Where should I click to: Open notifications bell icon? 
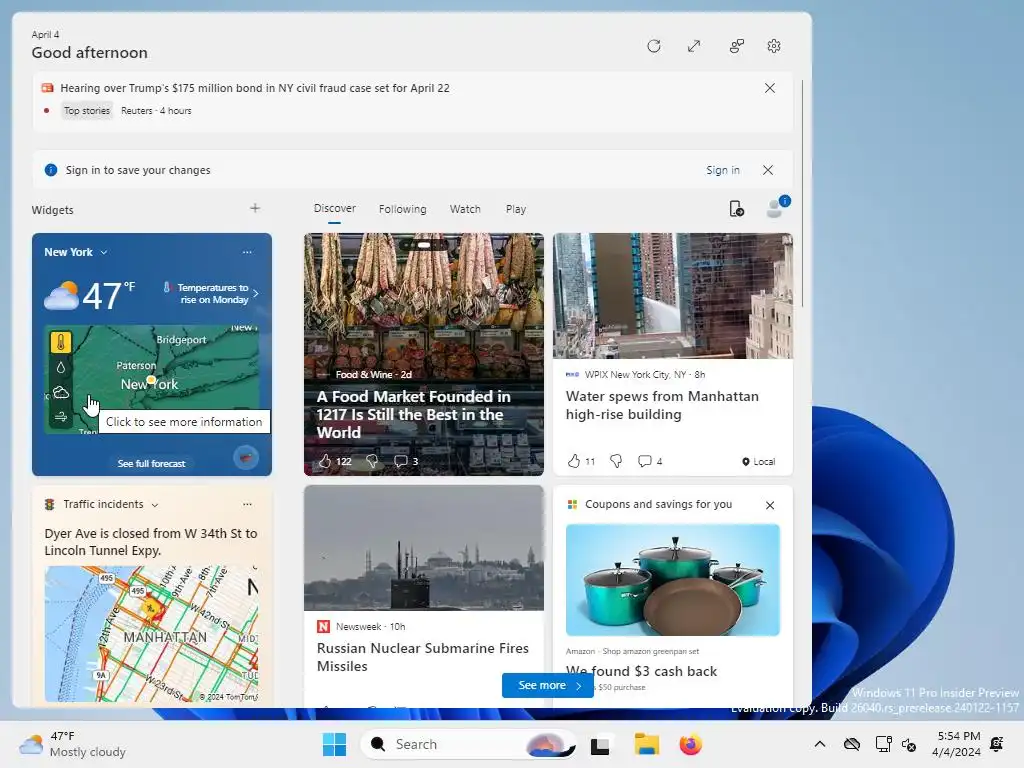(x=997, y=743)
